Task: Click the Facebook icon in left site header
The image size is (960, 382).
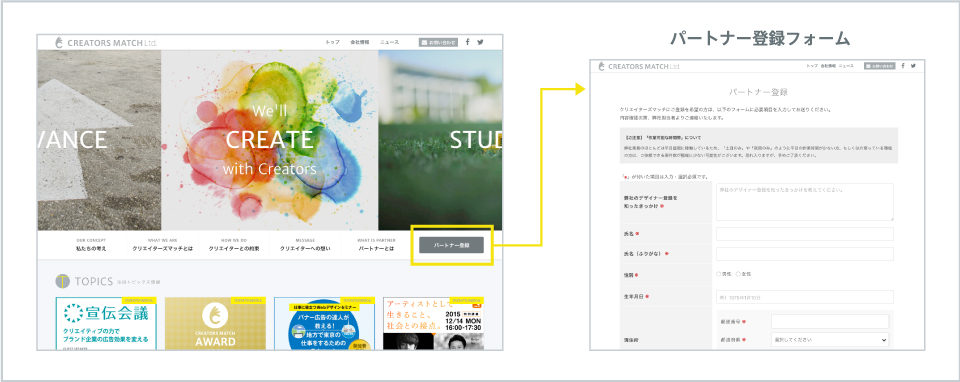Action: [468, 42]
